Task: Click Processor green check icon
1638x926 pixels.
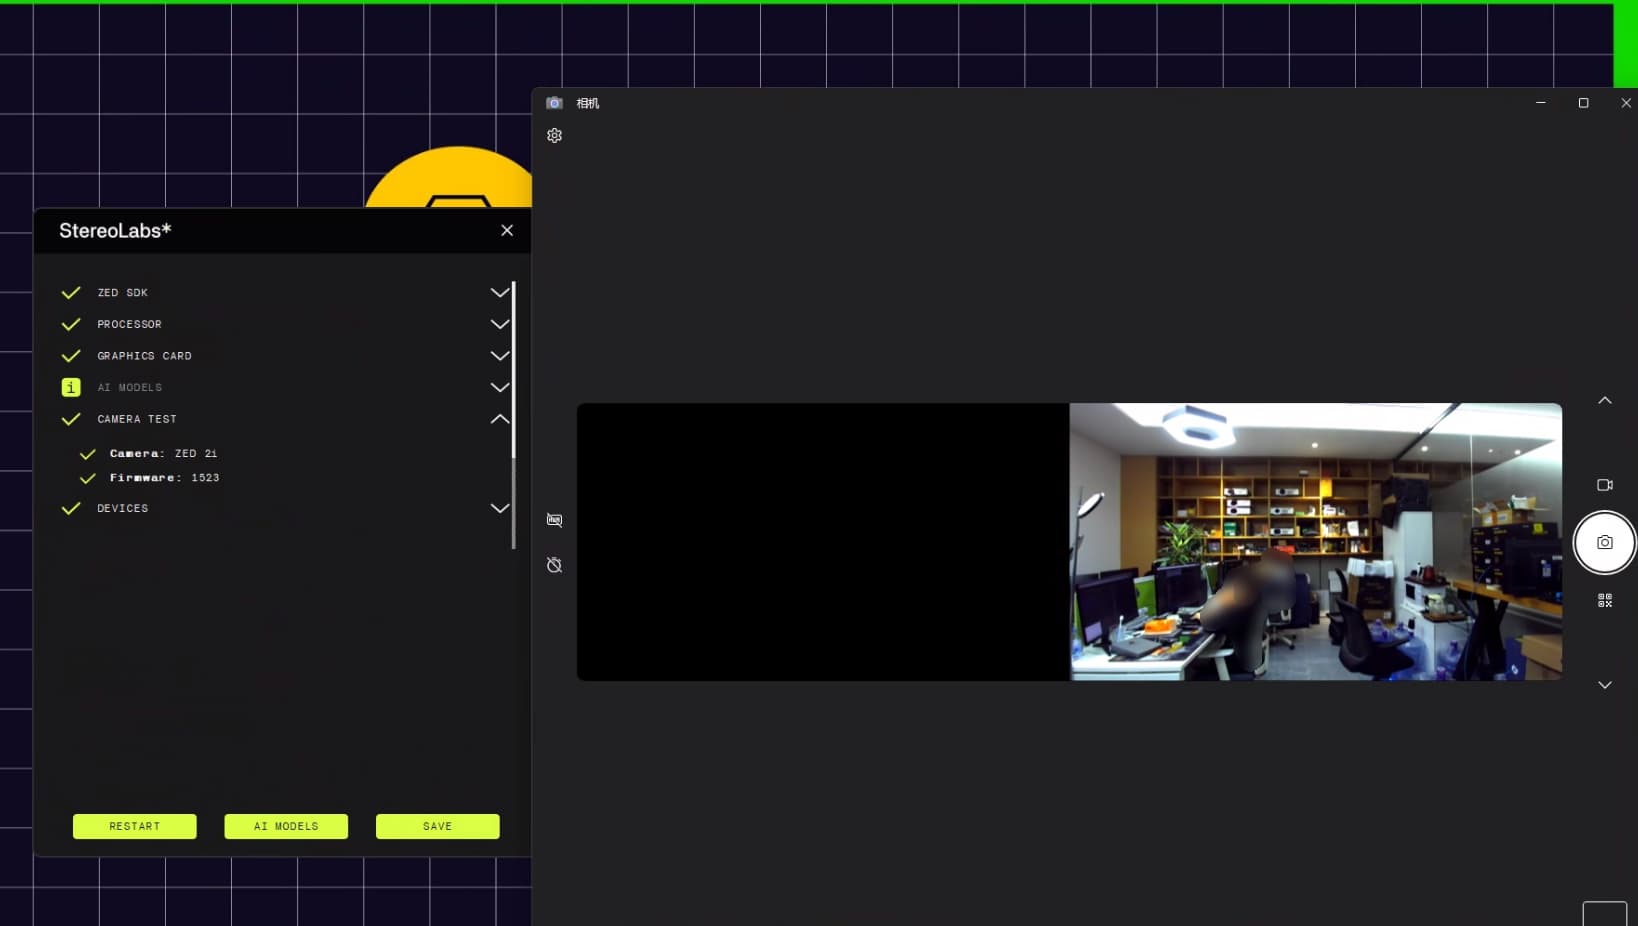Action: [x=71, y=324]
